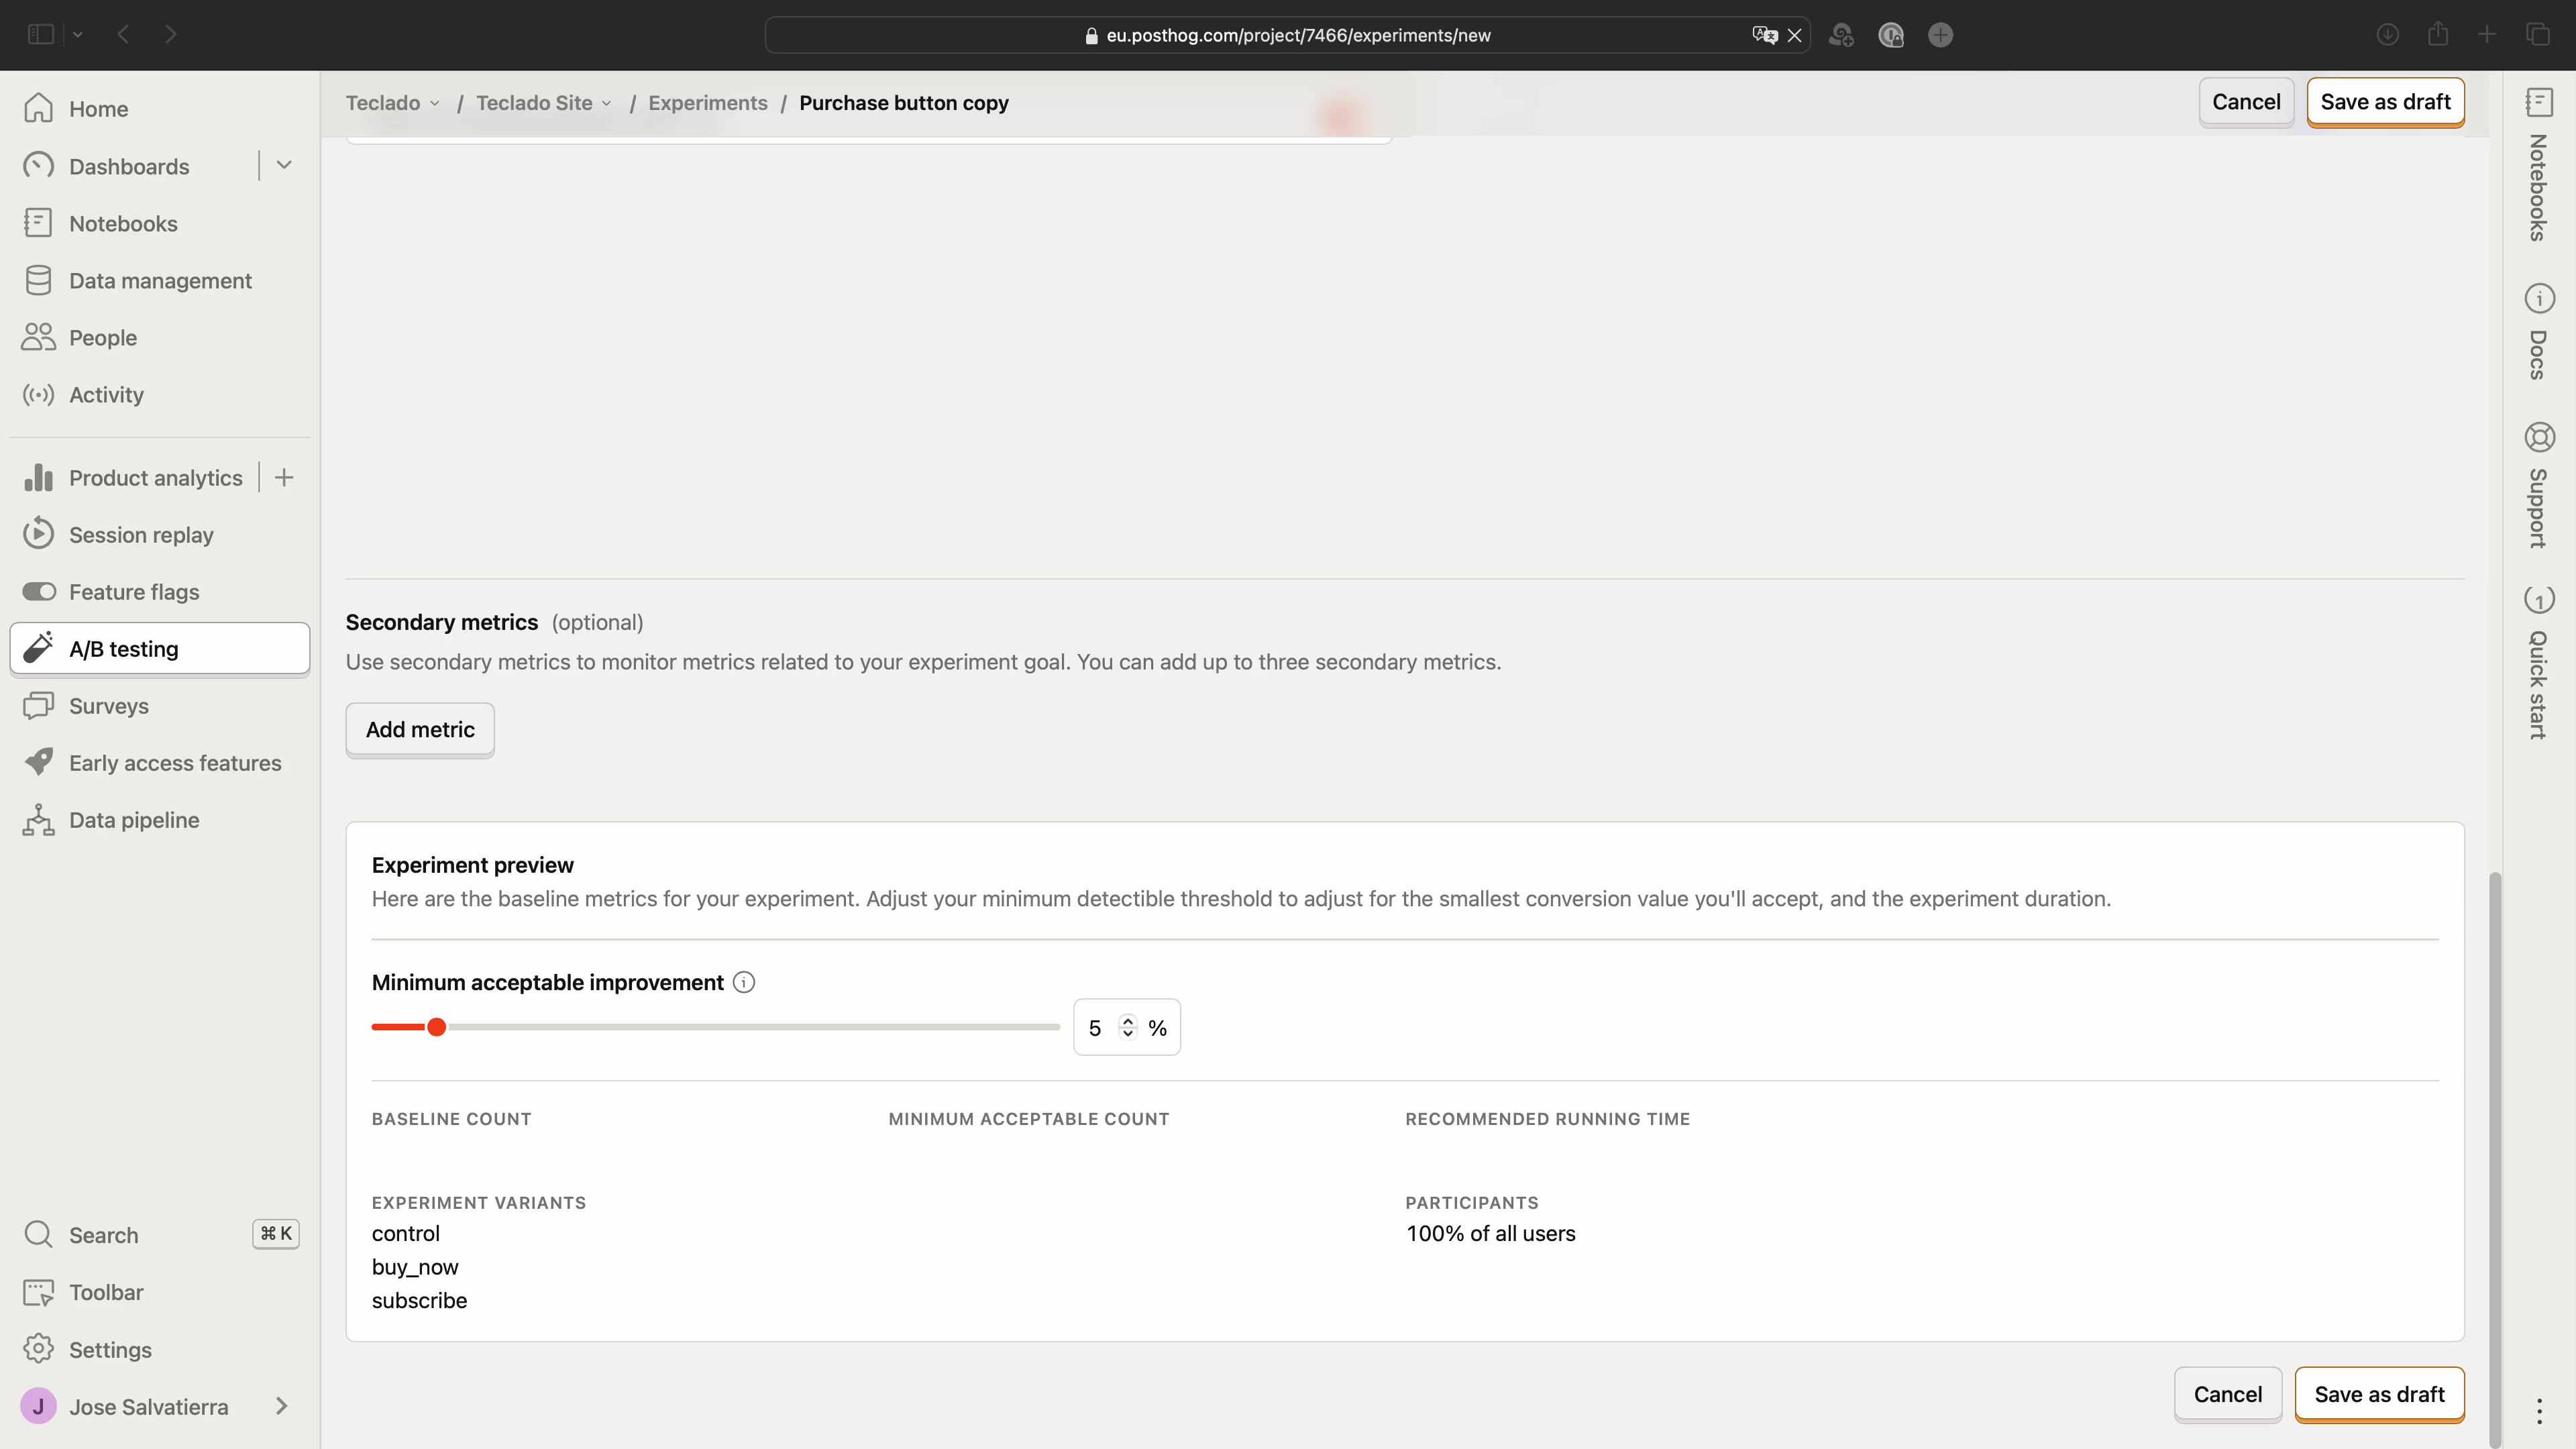Screen dimensions: 2576x1449
Task: Open the browser sidebar dropdown chevron
Action: (x=78, y=35)
